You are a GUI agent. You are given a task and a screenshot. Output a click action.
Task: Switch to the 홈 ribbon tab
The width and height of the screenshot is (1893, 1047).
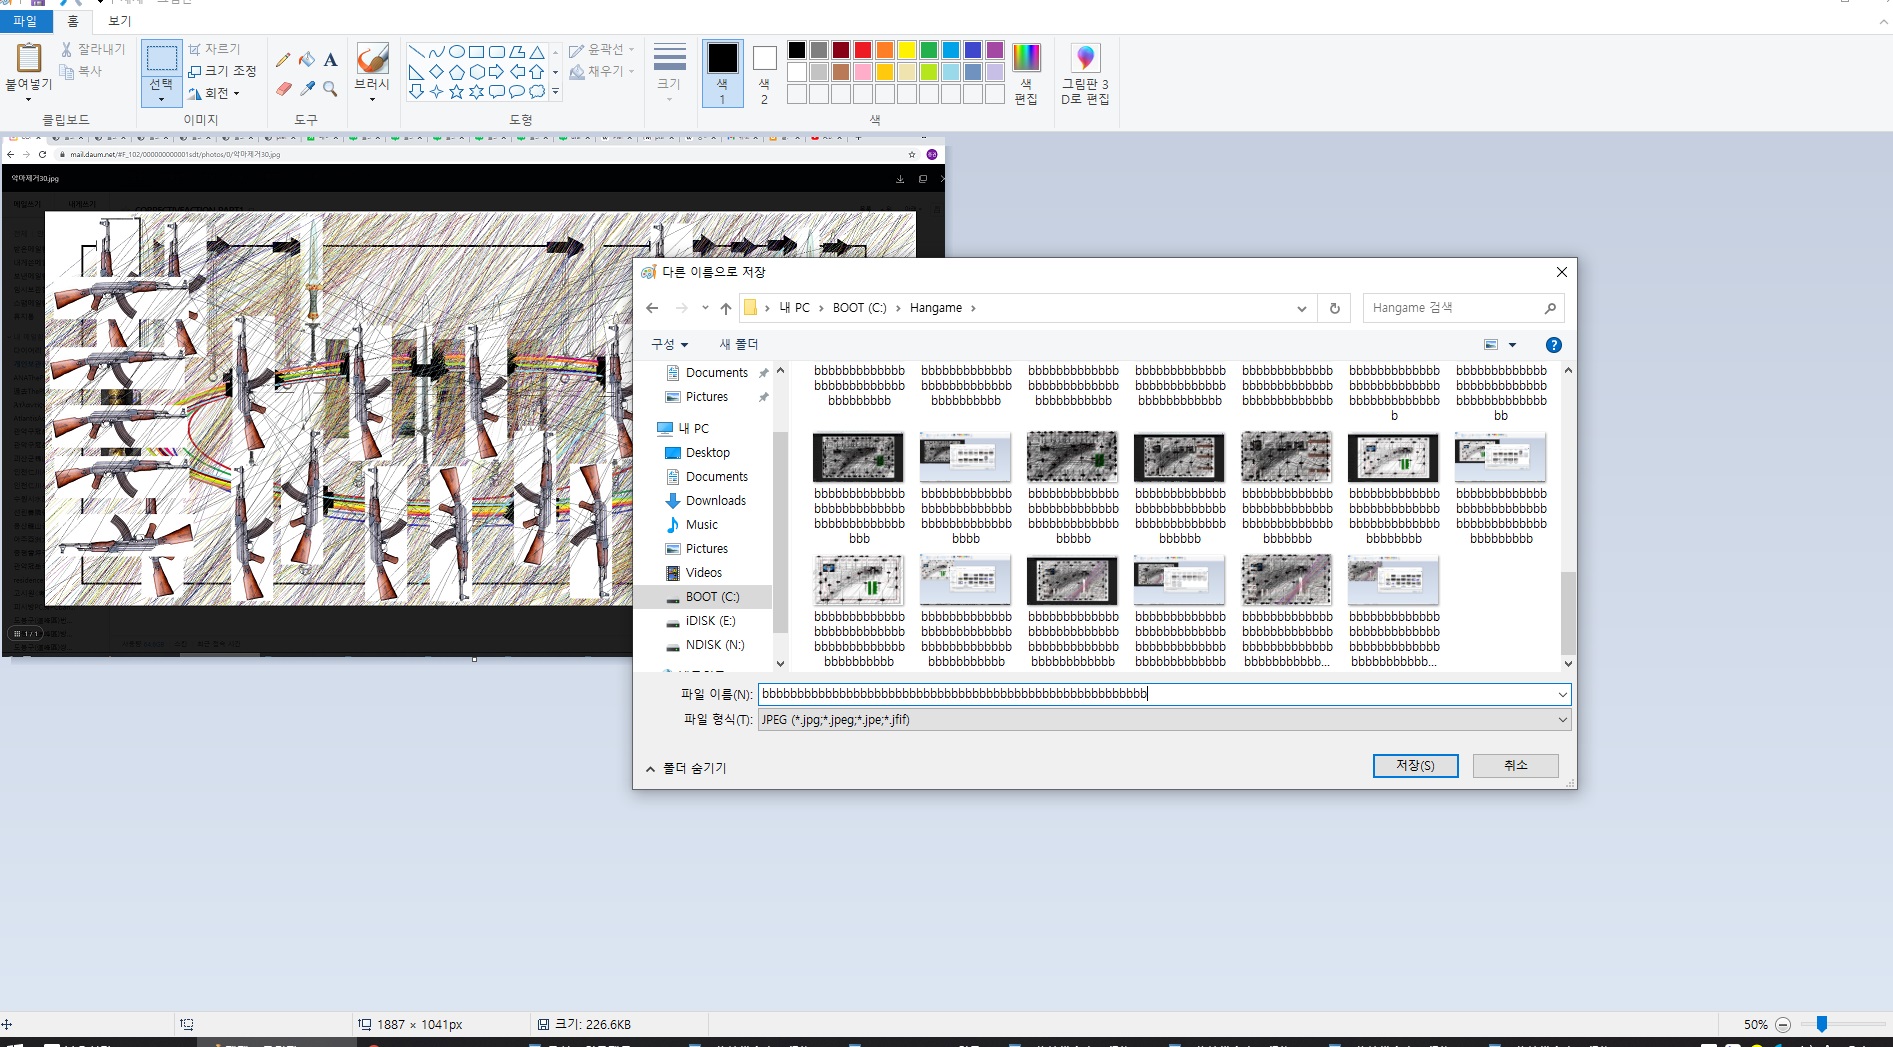(x=73, y=21)
